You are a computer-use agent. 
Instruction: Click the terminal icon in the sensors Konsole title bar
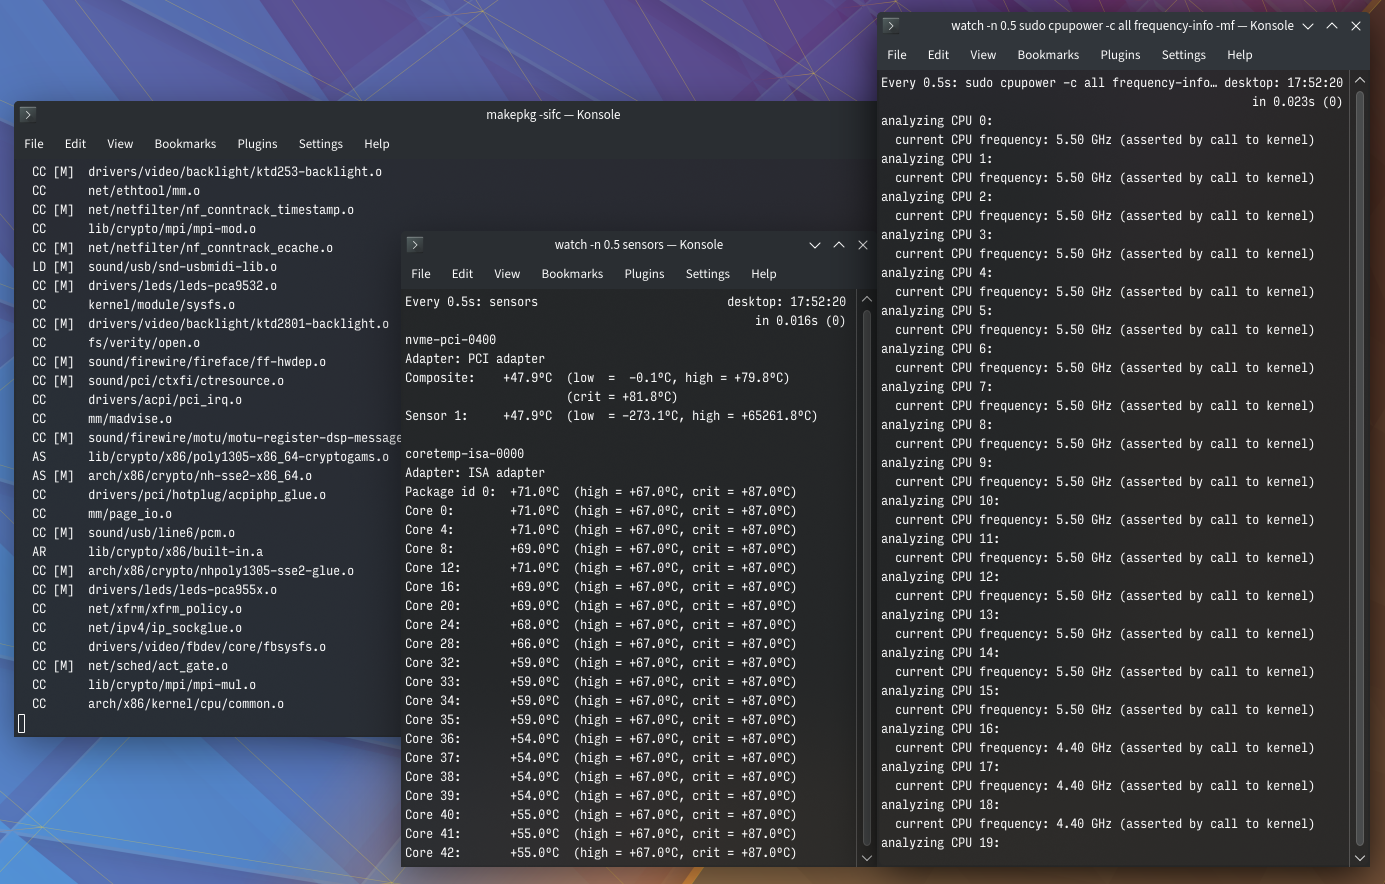click(x=415, y=245)
